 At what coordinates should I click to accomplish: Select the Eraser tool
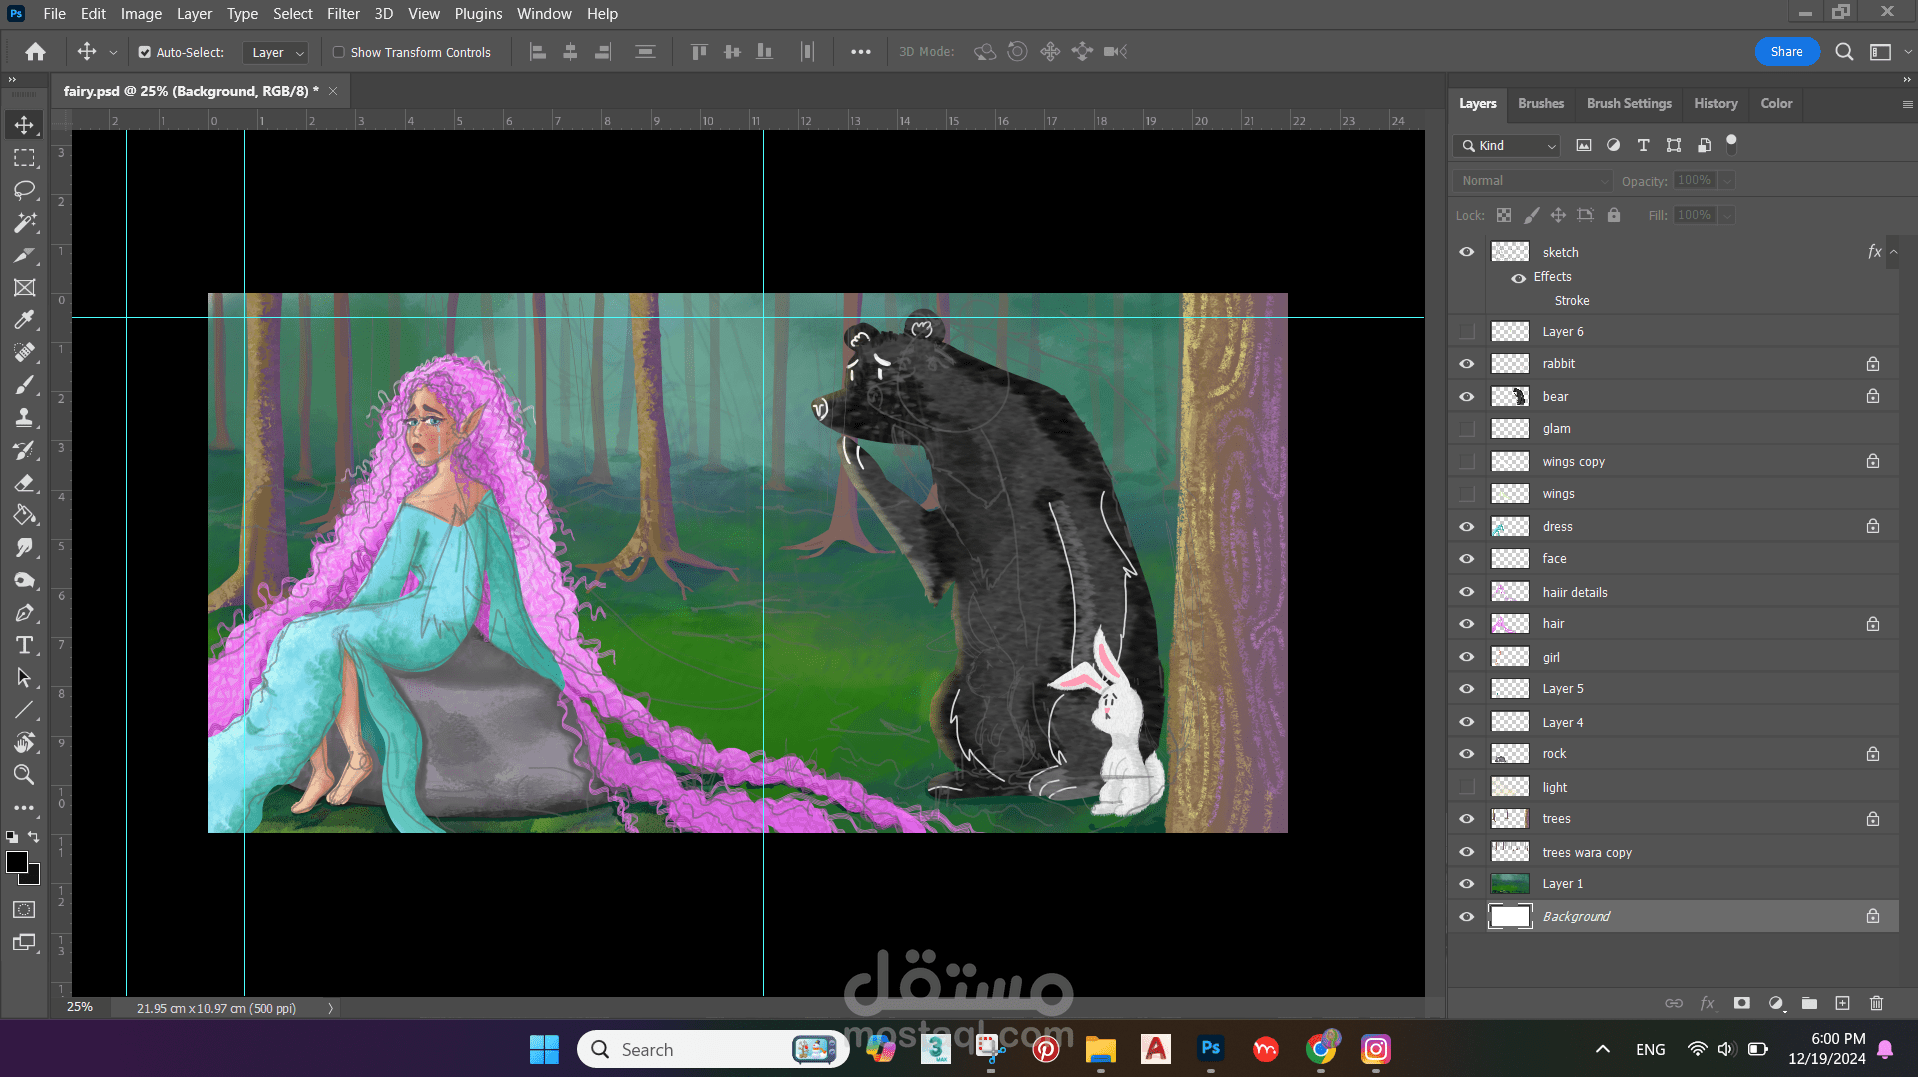click(x=24, y=483)
